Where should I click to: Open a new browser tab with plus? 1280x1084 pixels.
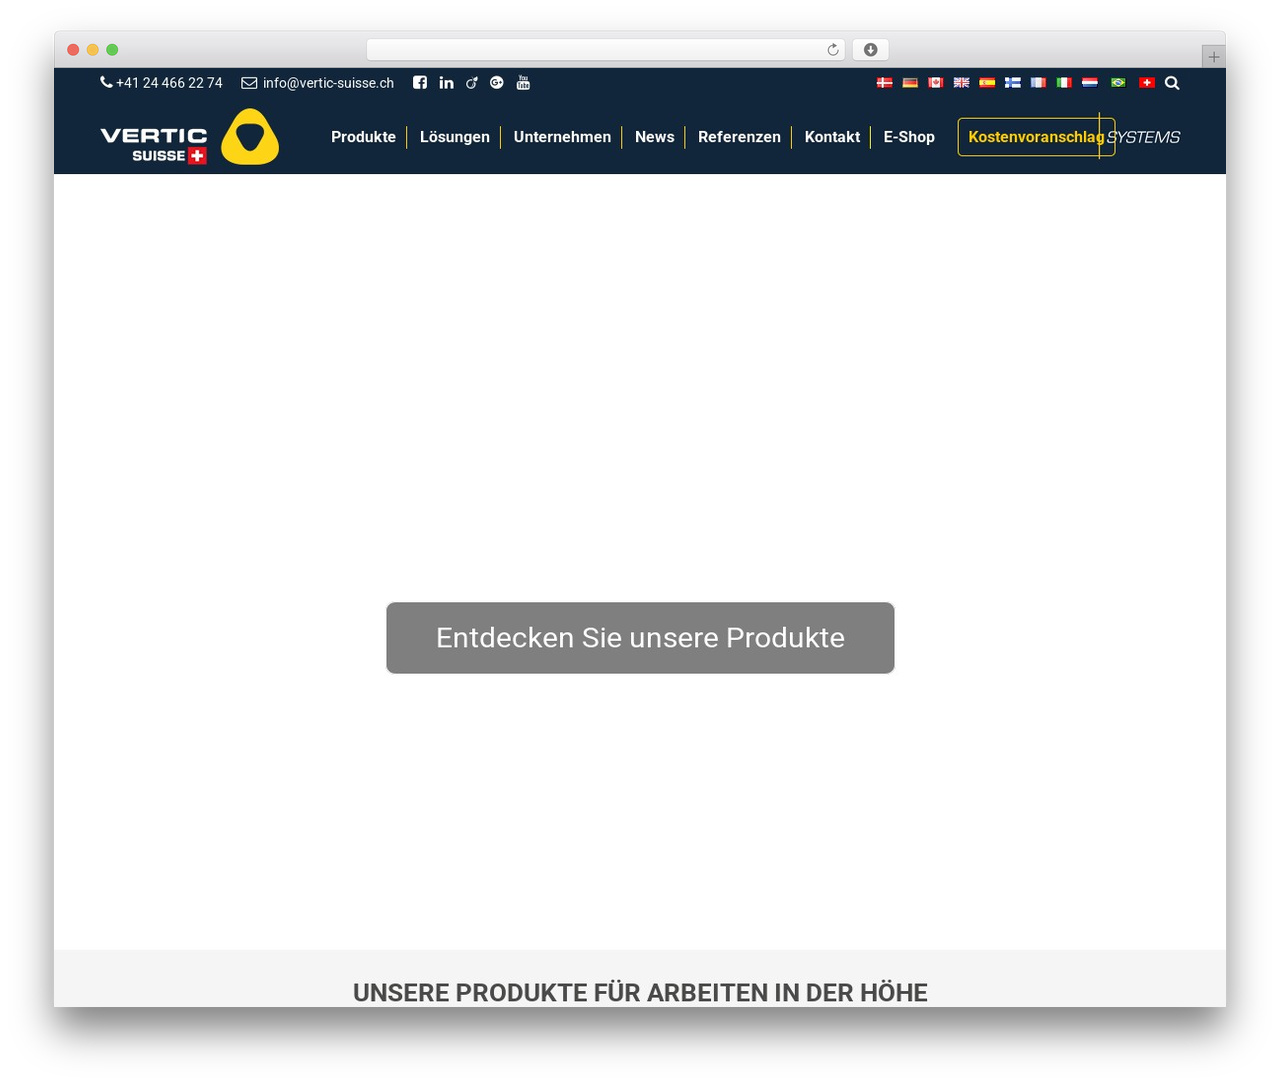coord(1214,57)
